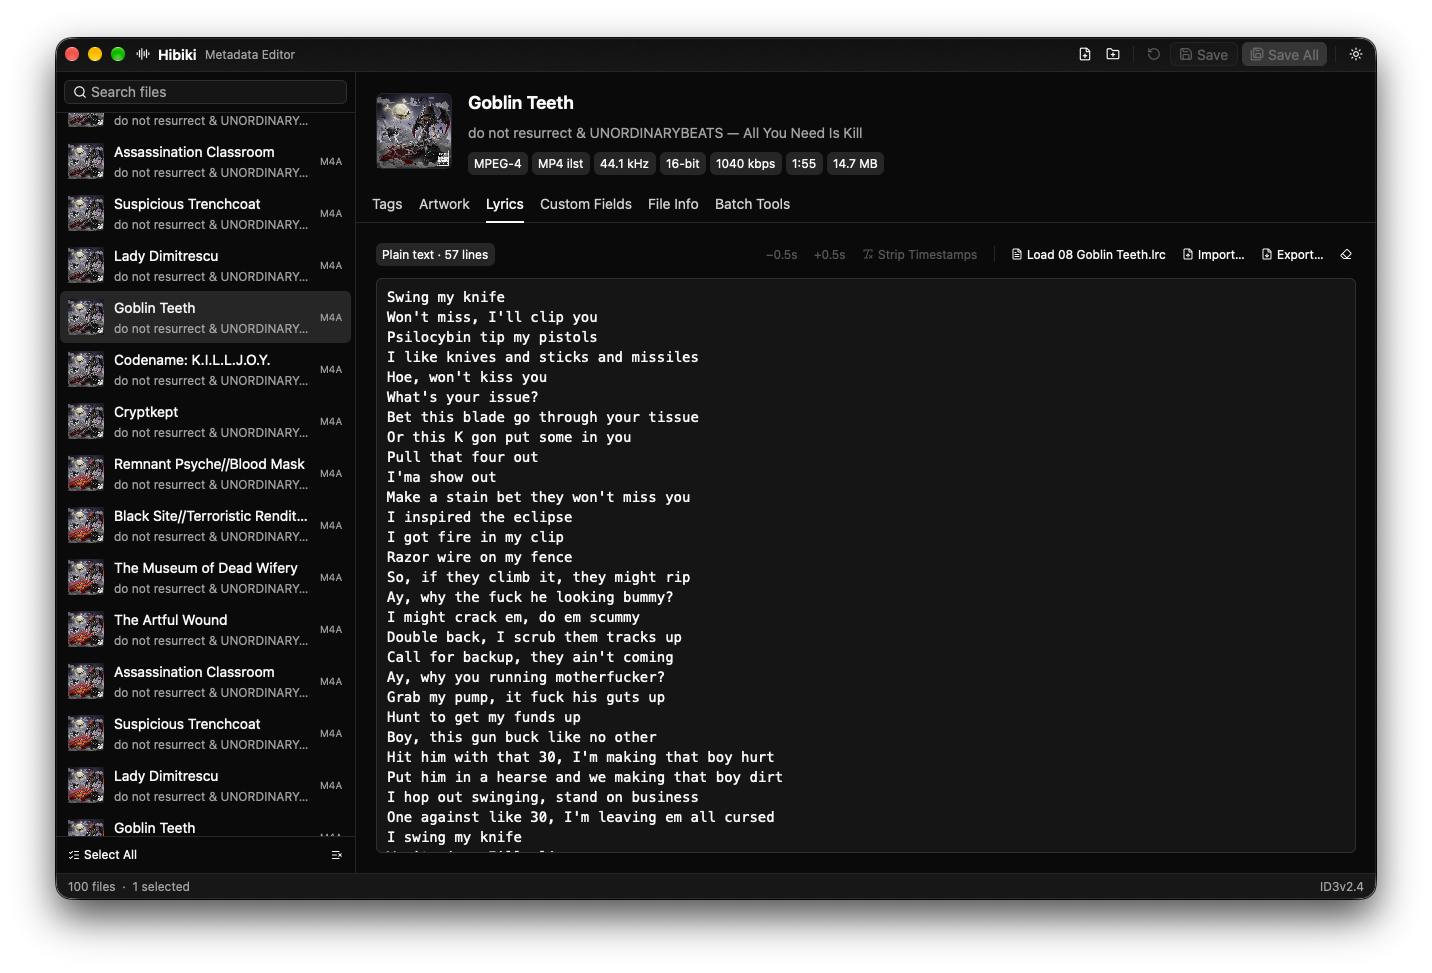Click the eraser icon to clear lyrics
This screenshot has width=1432, height=973.
[x=1346, y=255]
